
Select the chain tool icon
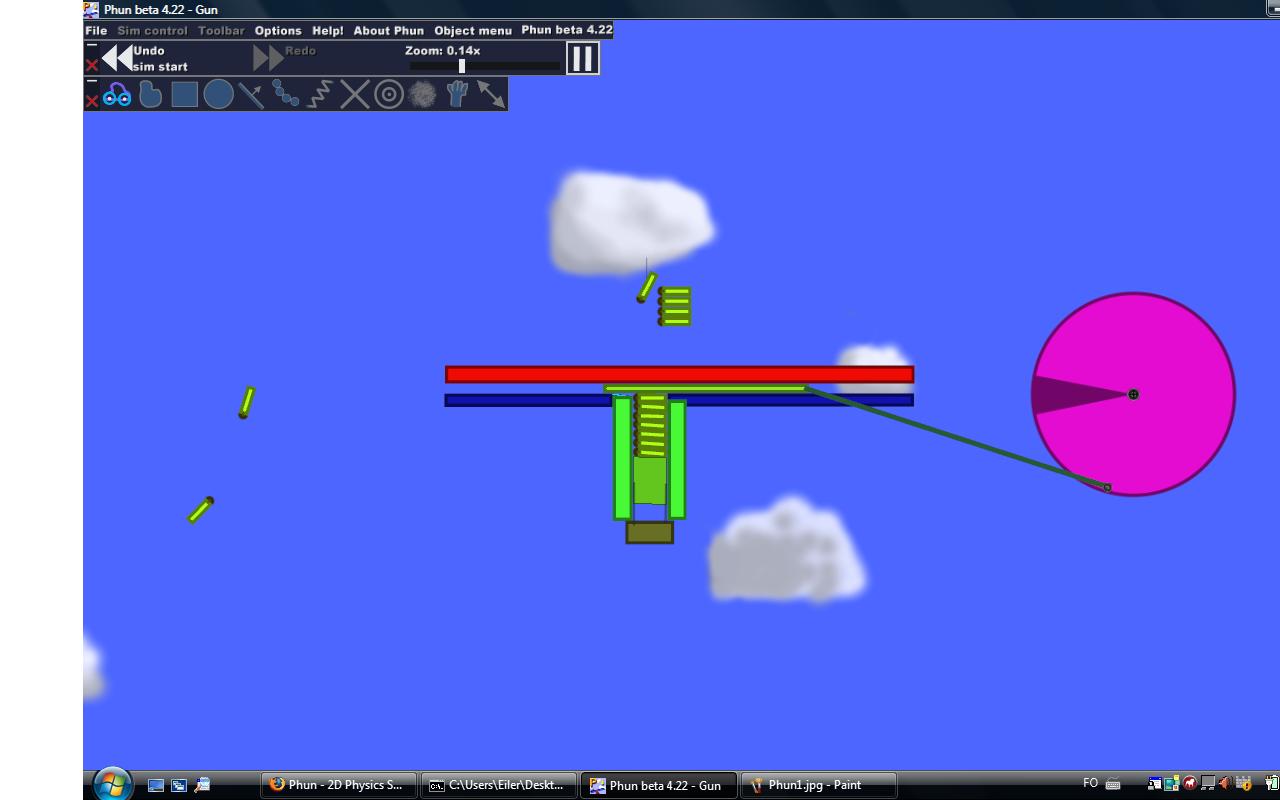coord(286,95)
